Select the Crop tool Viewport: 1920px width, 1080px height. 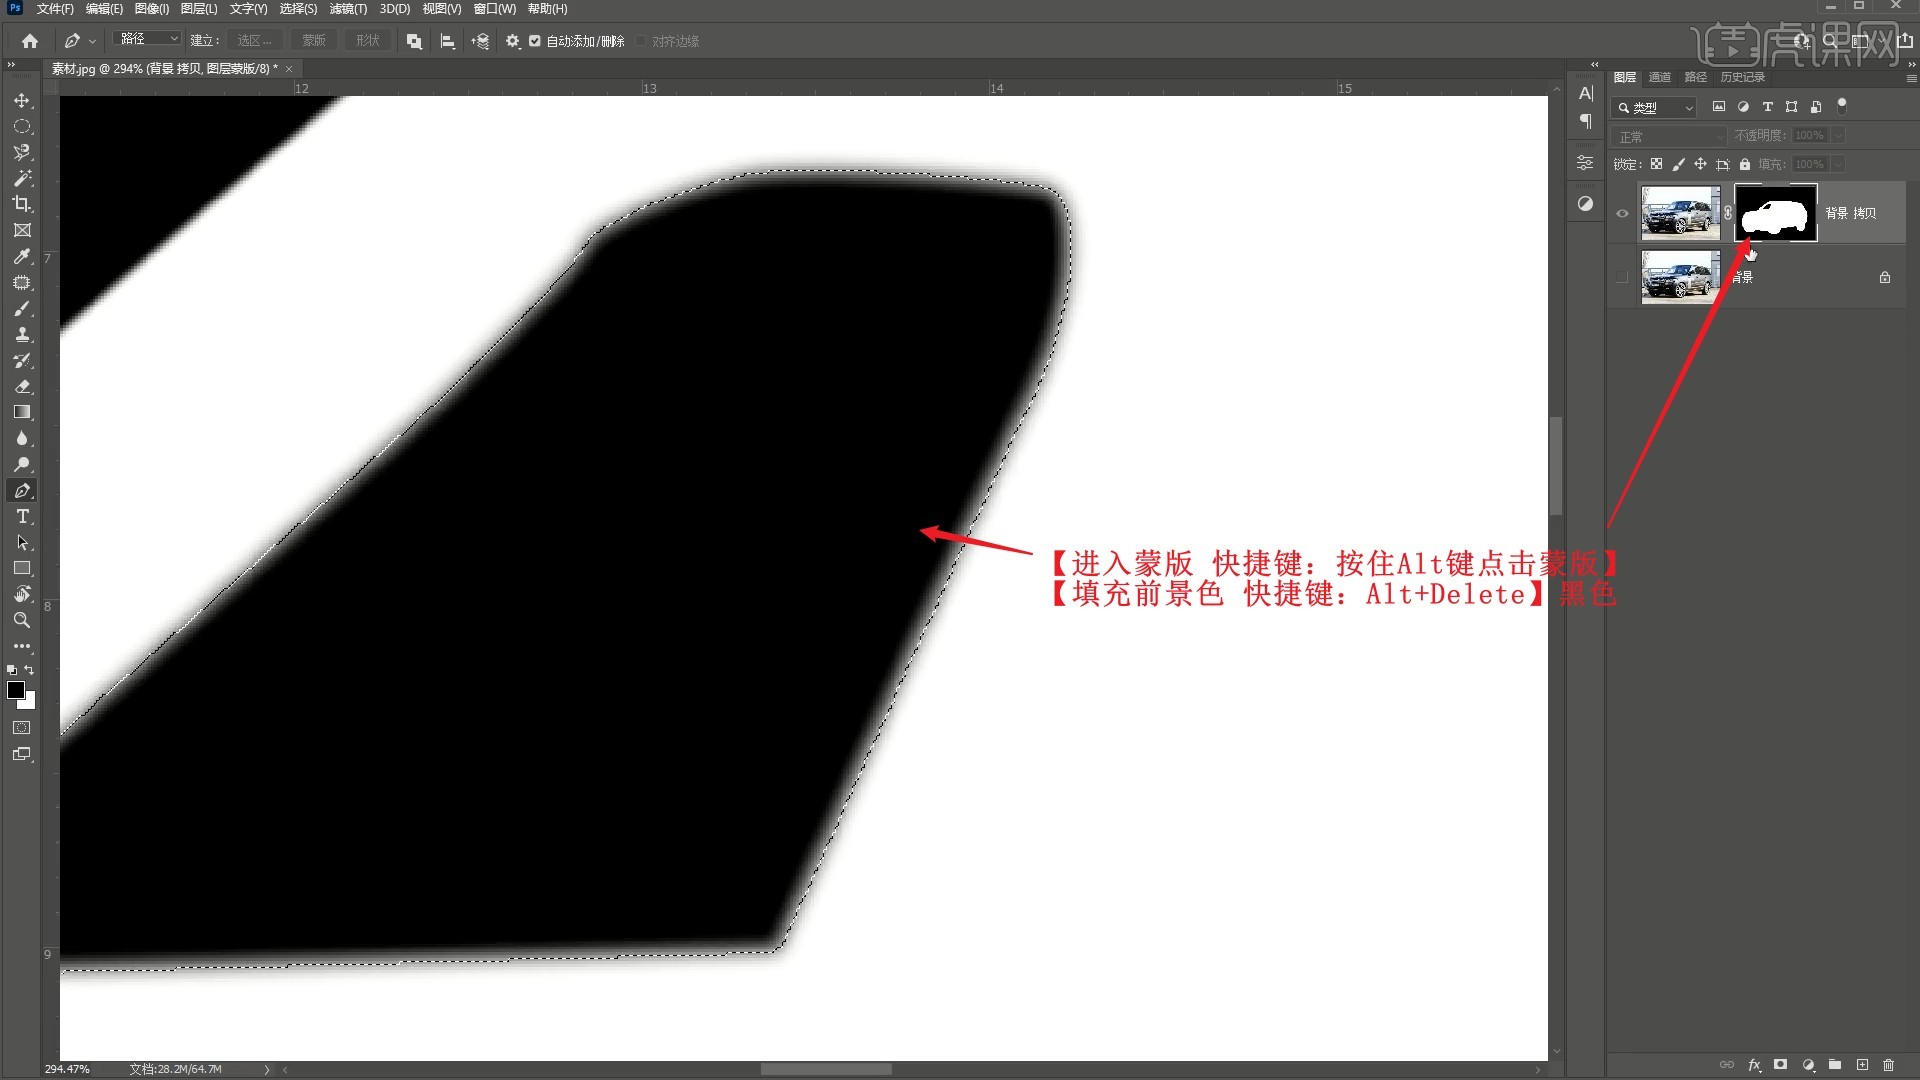coord(22,204)
